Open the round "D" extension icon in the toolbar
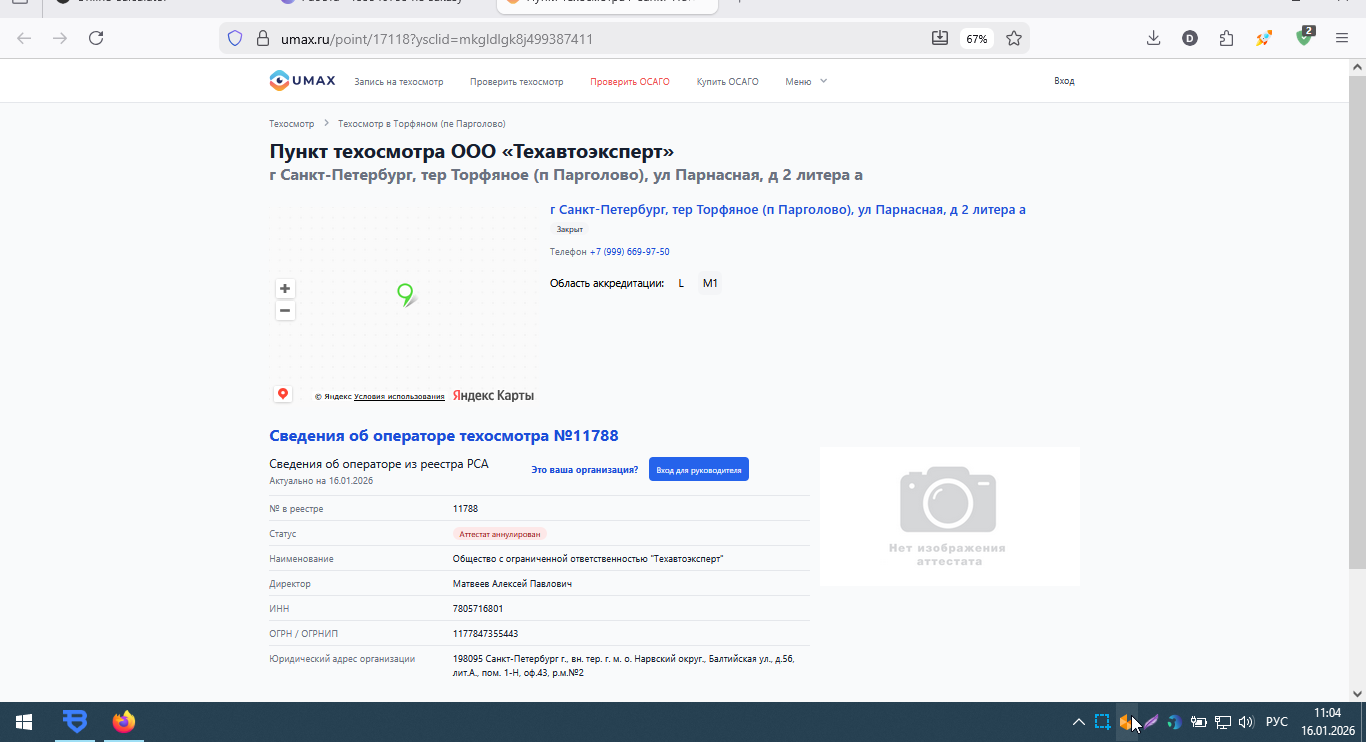Viewport: 1366px width, 742px height. pyautogui.click(x=1190, y=38)
